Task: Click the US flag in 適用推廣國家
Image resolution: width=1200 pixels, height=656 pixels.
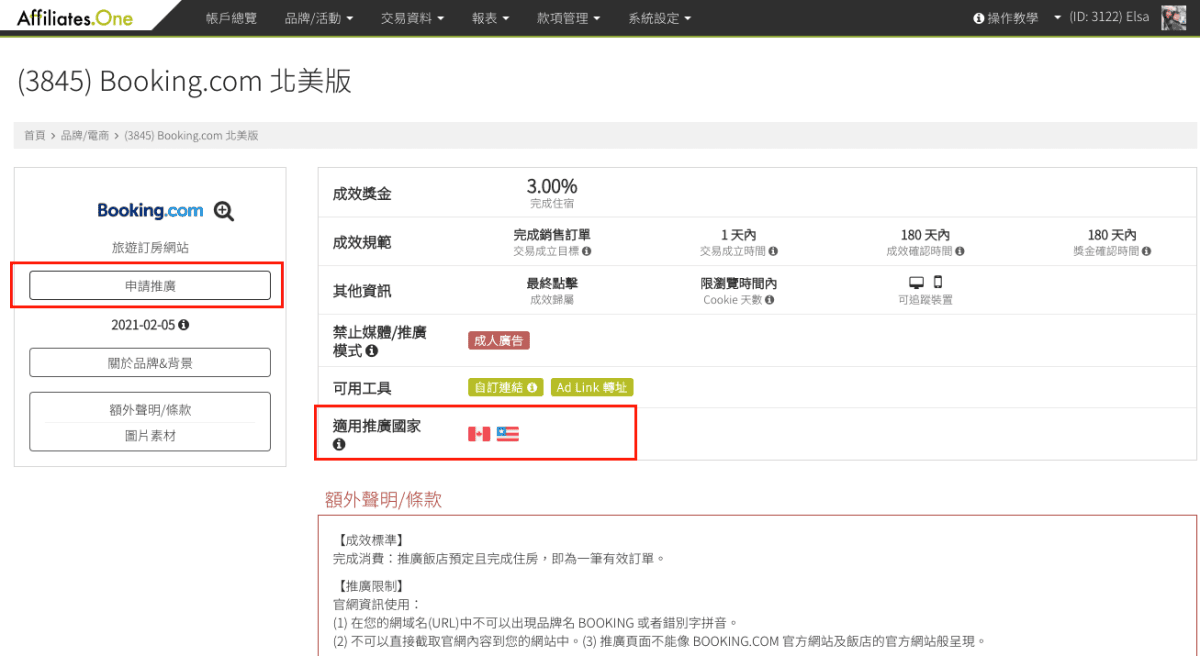Action: pos(507,433)
